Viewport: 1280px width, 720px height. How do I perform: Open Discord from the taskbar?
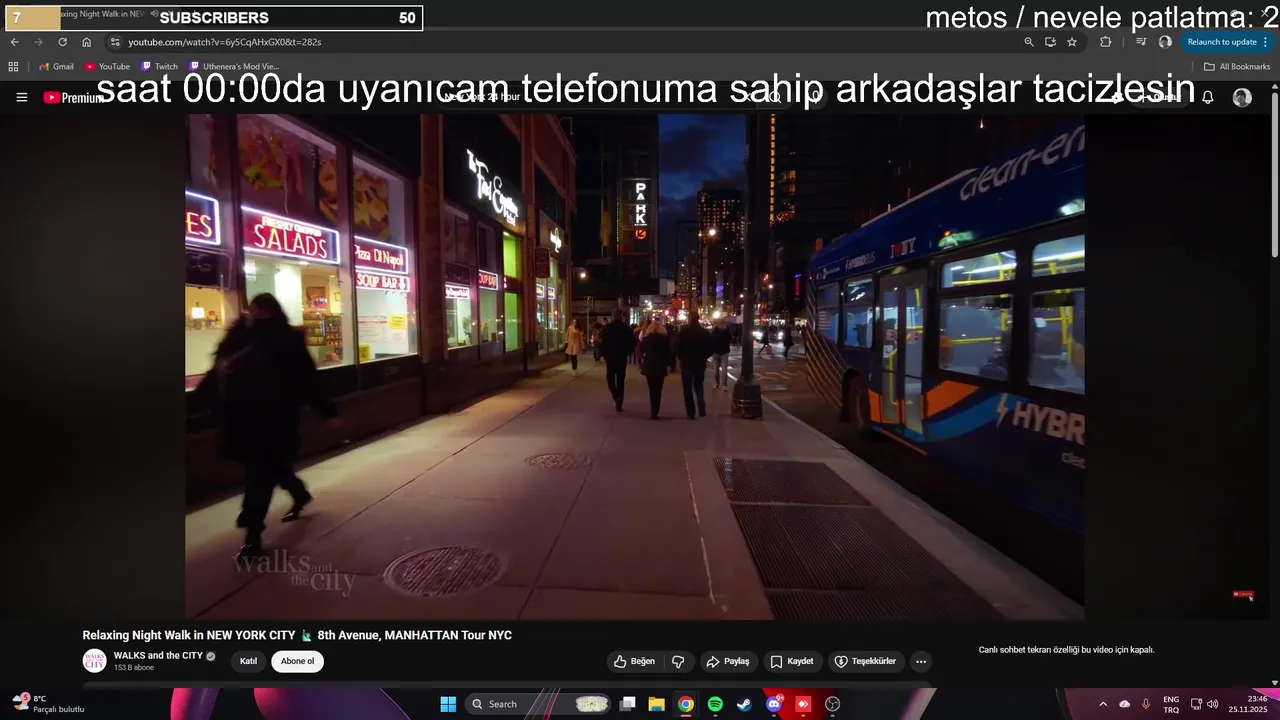coord(773,704)
